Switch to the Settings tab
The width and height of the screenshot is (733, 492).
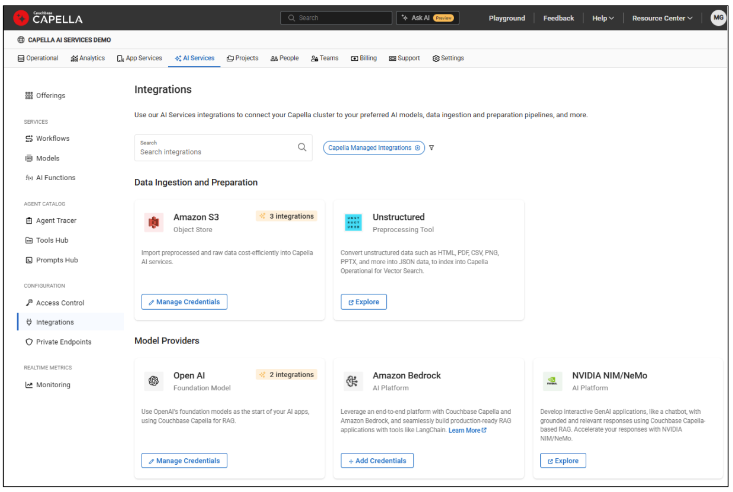click(x=448, y=58)
